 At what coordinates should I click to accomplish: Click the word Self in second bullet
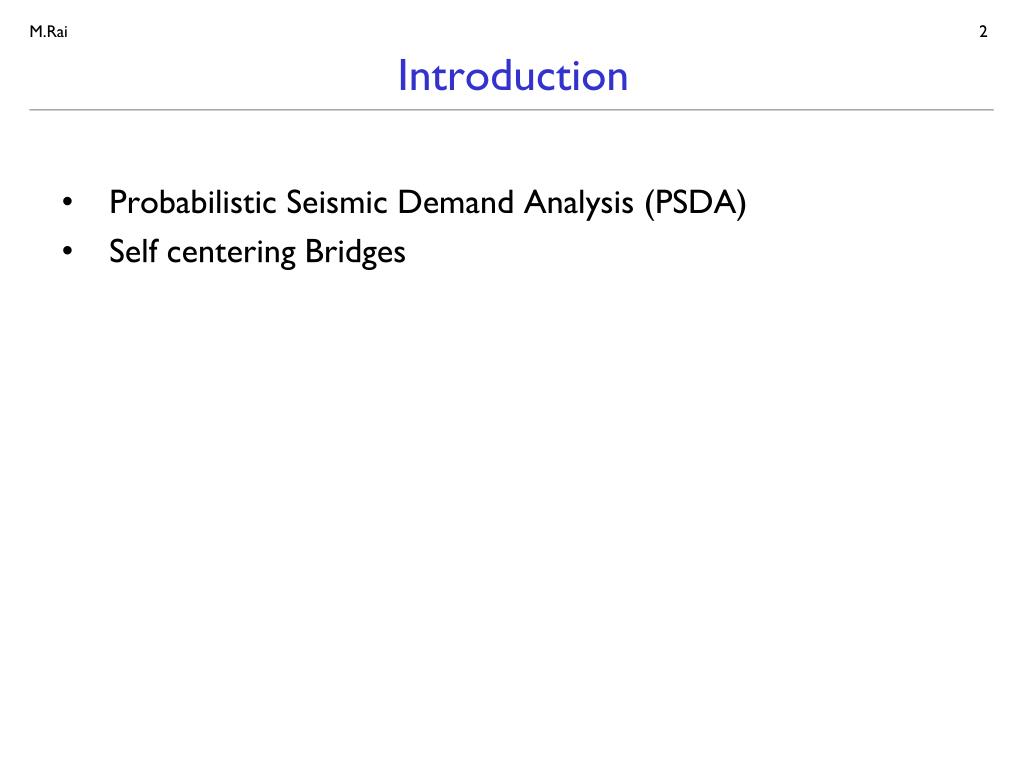pos(134,251)
